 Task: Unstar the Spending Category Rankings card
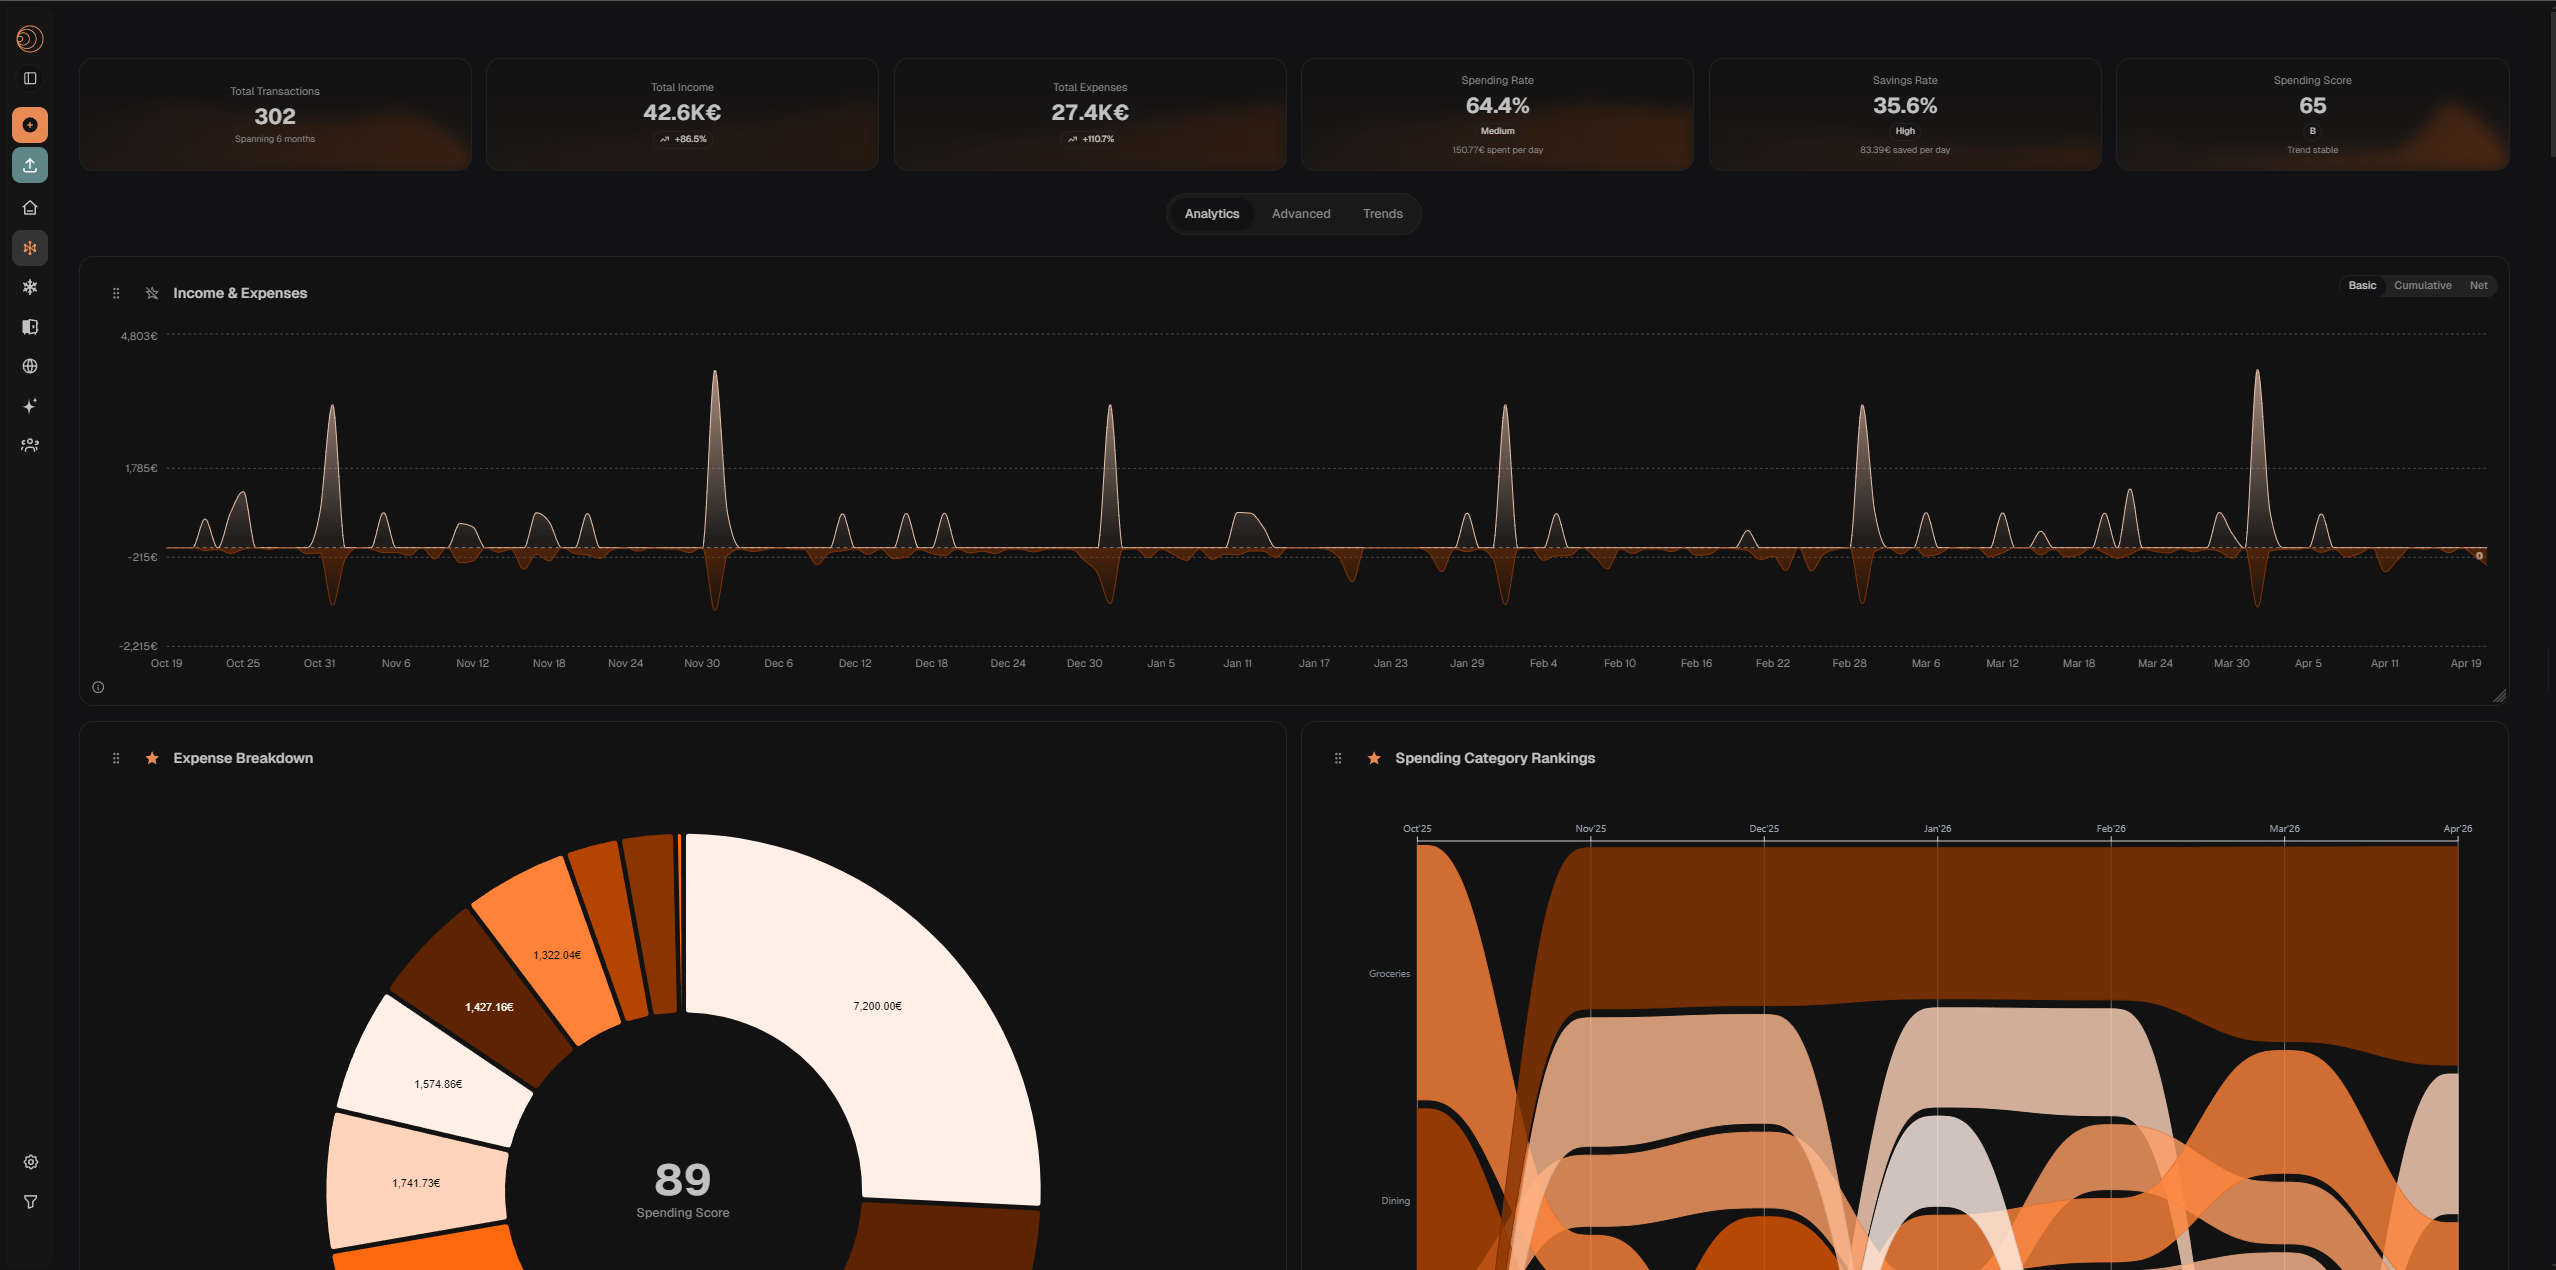pyautogui.click(x=1374, y=758)
